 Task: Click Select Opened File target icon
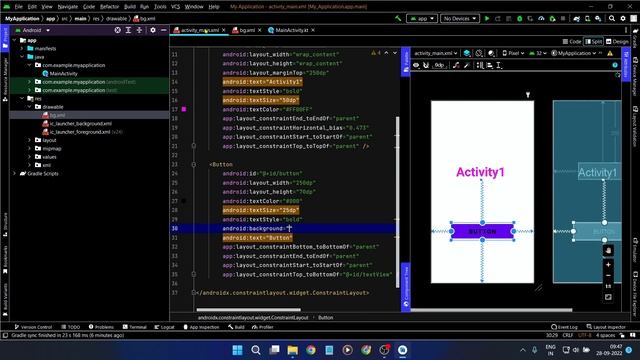point(118,30)
